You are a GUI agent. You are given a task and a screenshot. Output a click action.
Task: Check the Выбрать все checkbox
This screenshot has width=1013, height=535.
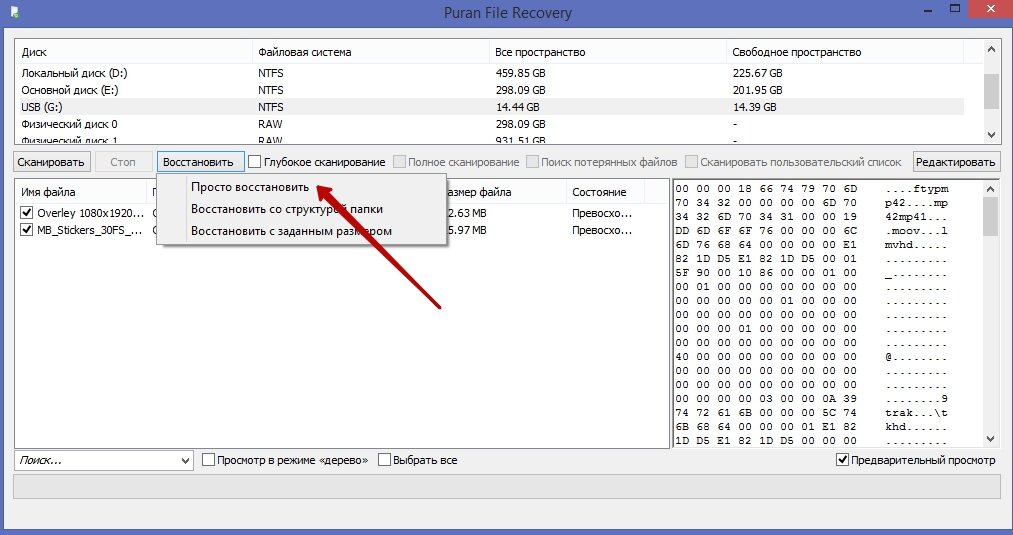(384, 460)
